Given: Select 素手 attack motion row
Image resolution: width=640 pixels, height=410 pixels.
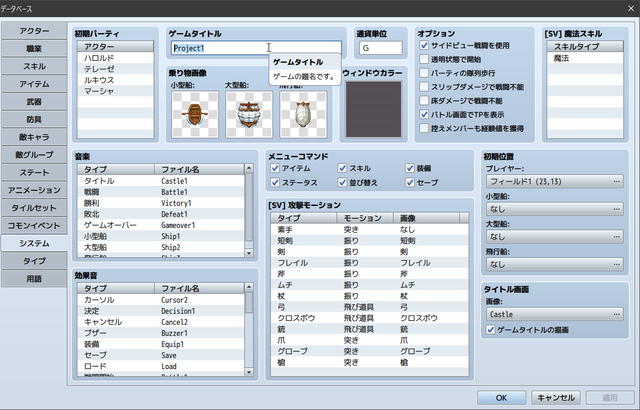Looking at the screenshot, I should point(369,230).
